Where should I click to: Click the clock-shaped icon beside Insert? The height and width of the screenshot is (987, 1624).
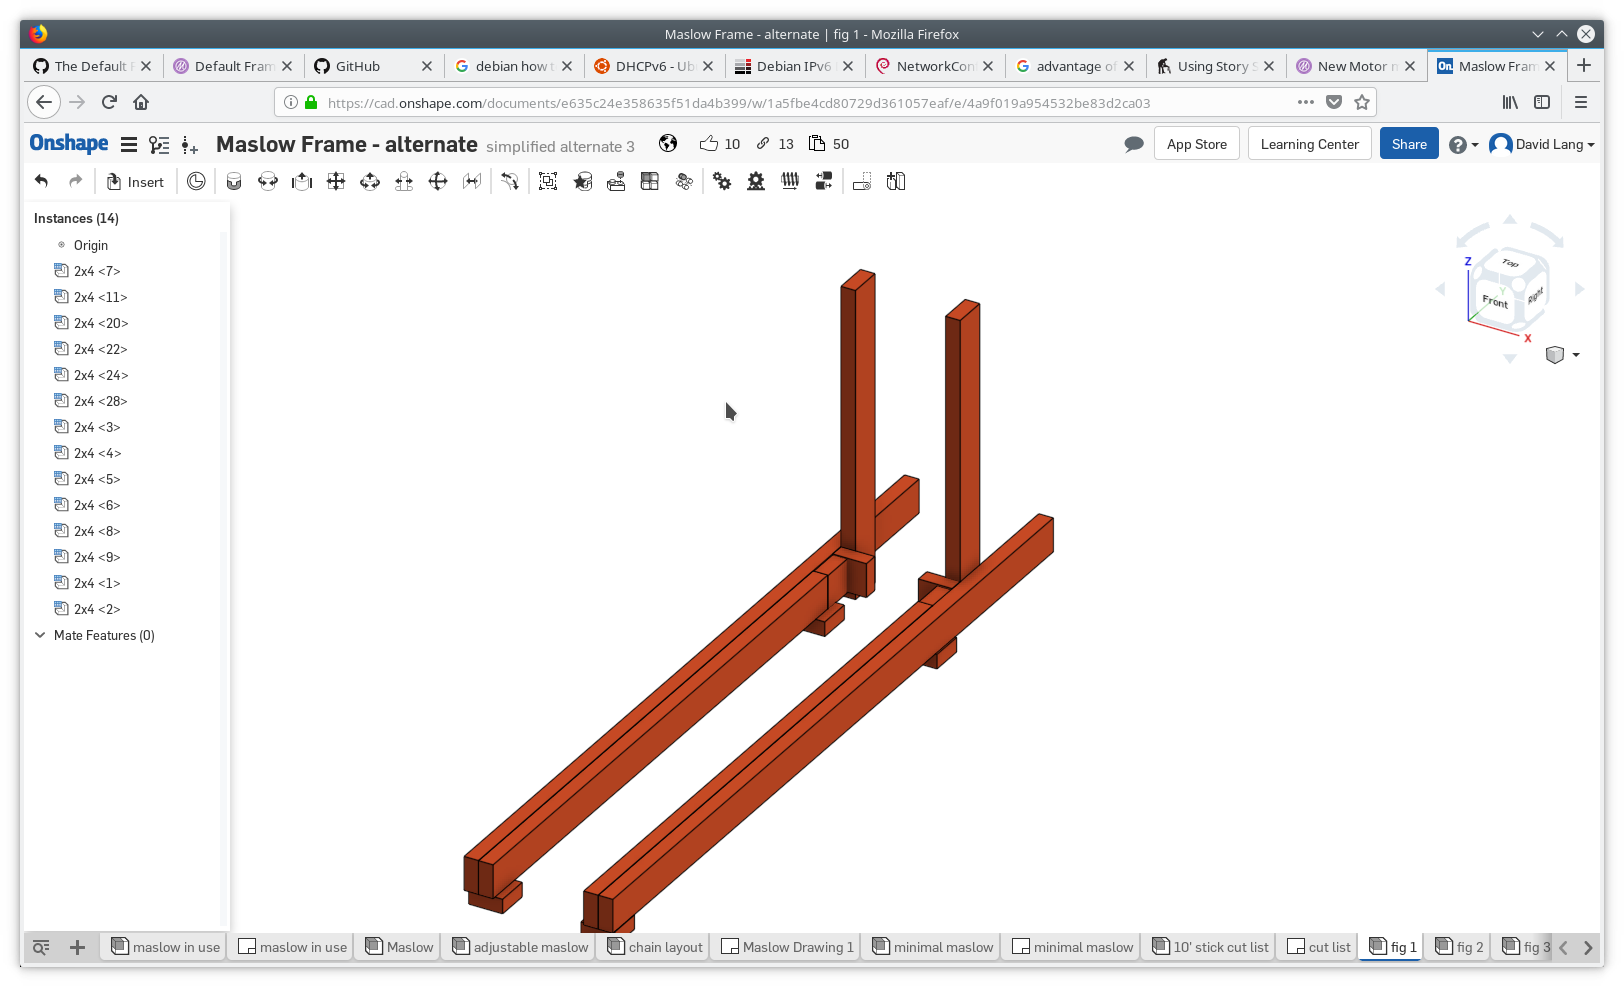[196, 181]
